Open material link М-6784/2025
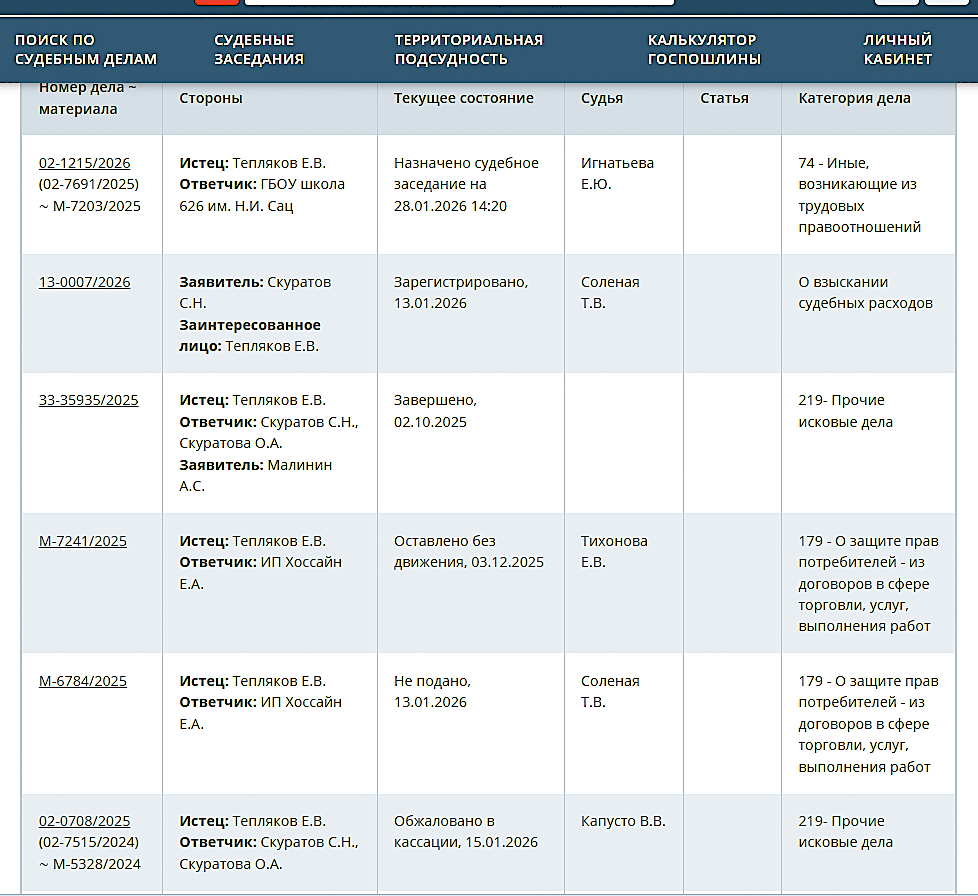 coord(82,681)
